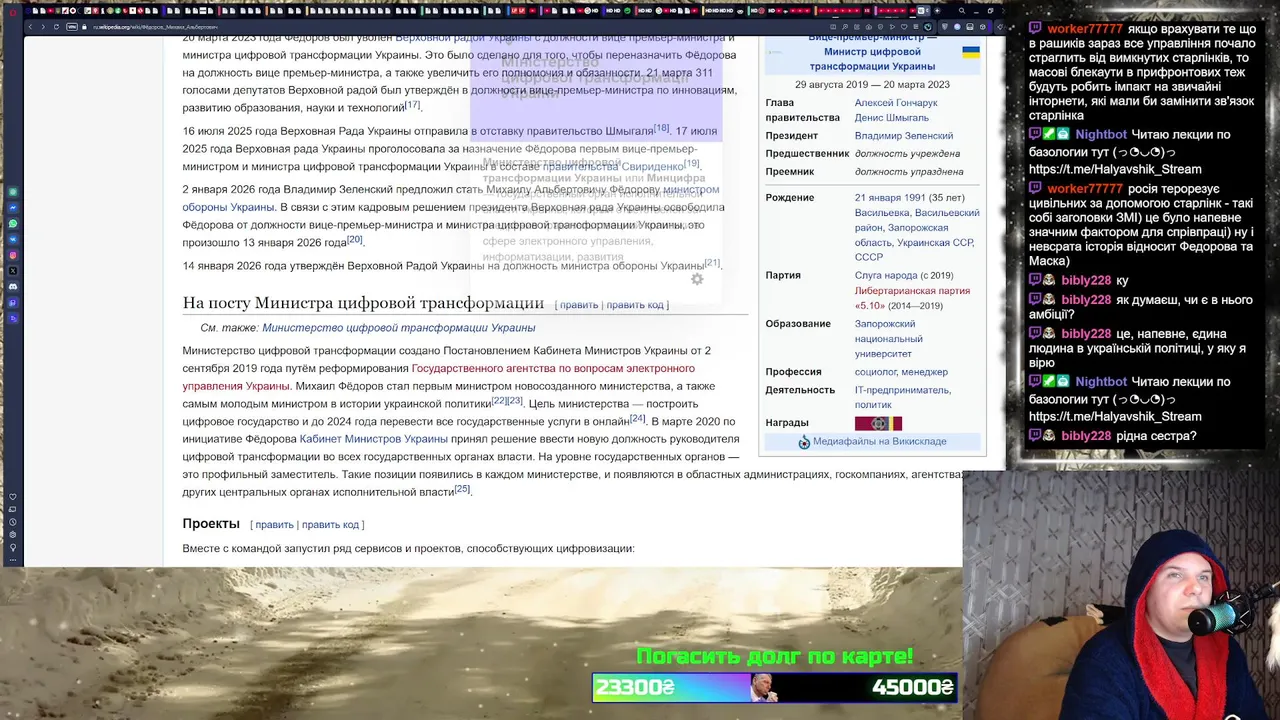Open the IT-предприниматель link

point(903,390)
